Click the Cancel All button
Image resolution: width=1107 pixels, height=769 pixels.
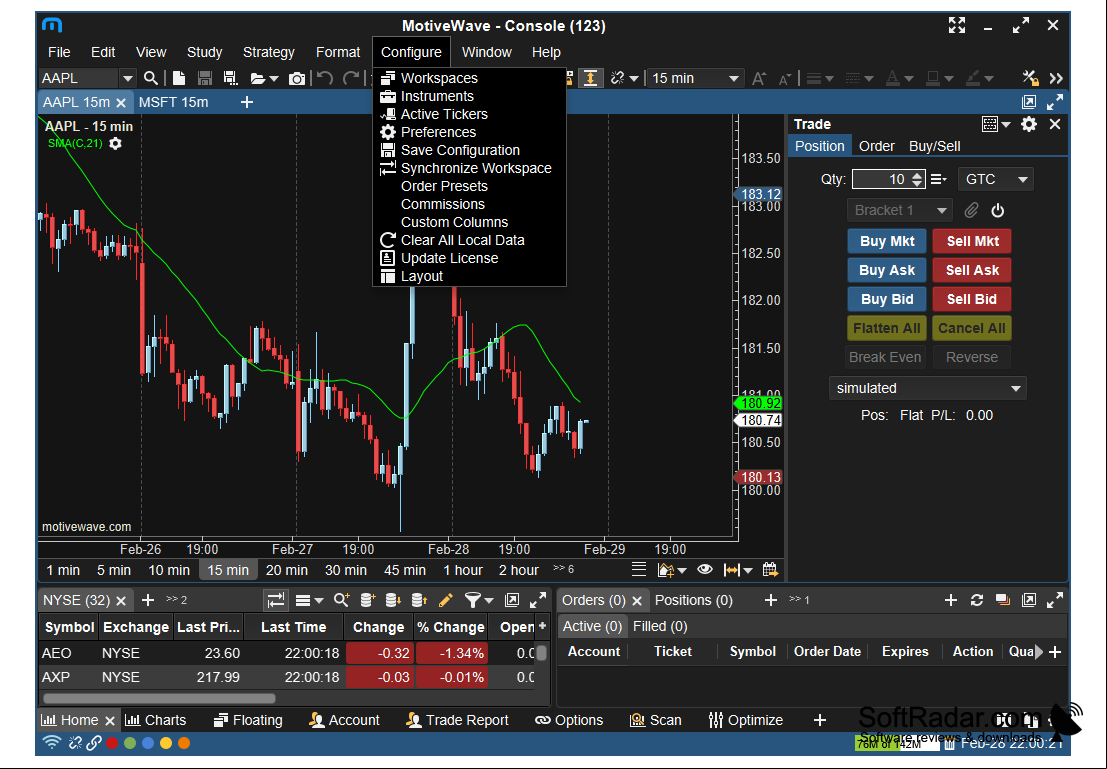point(972,328)
